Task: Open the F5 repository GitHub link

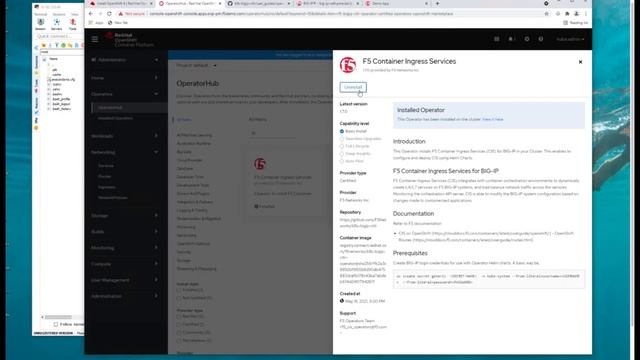Action: pyautogui.click(x=362, y=222)
